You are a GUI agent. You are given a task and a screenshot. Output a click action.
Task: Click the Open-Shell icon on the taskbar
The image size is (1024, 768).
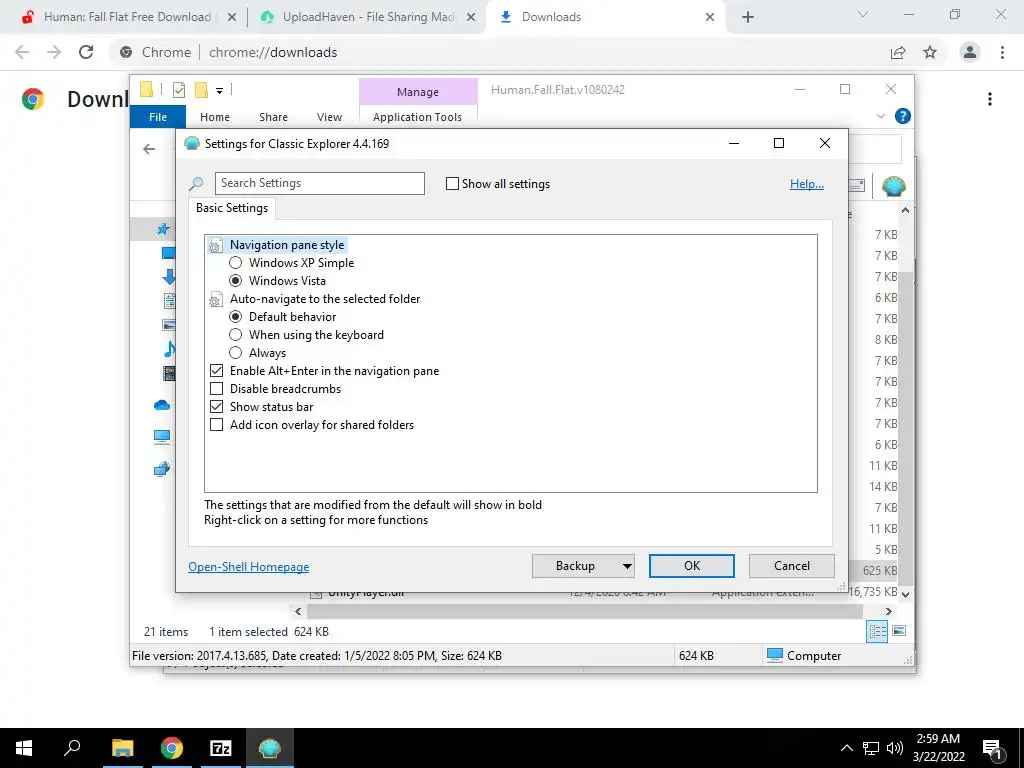[x=270, y=748]
